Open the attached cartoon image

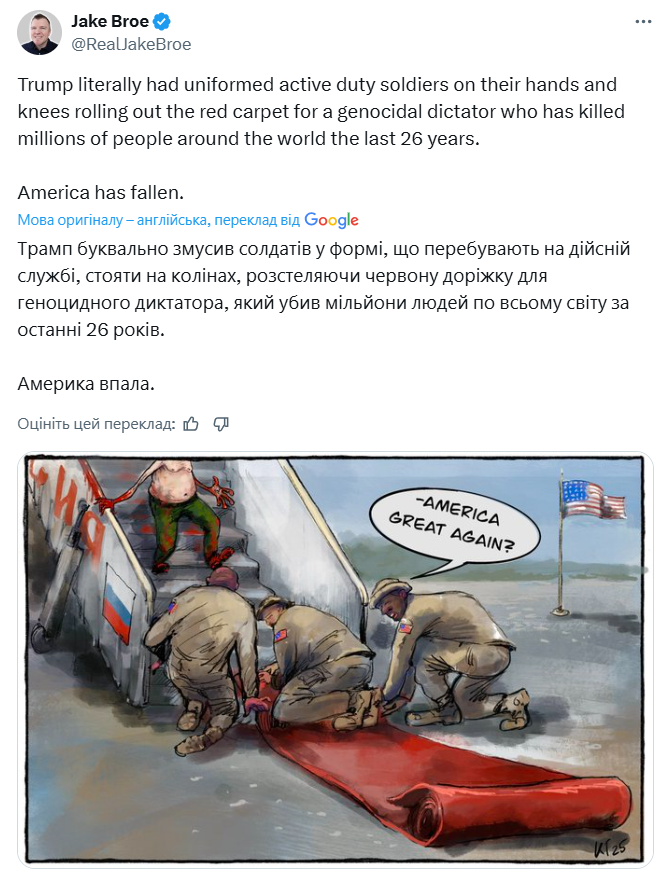[x=335, y=660]
